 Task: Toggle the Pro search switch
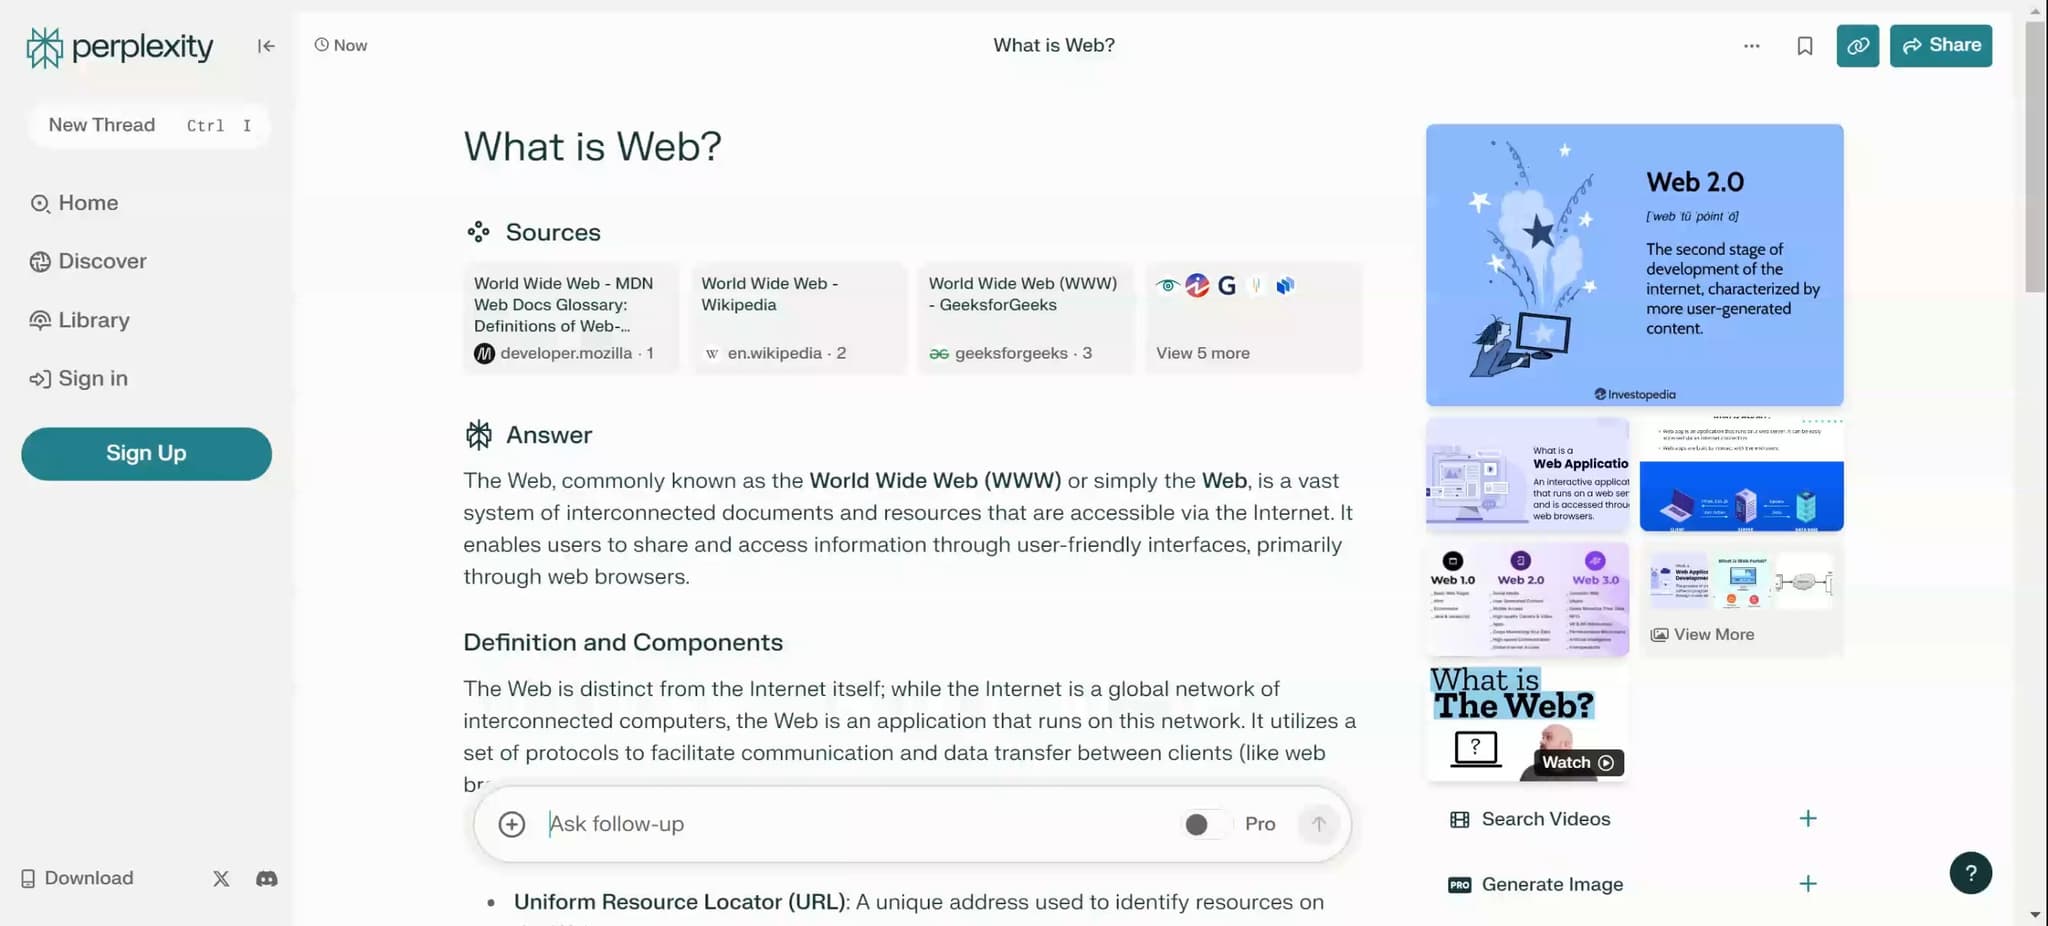1203,824
